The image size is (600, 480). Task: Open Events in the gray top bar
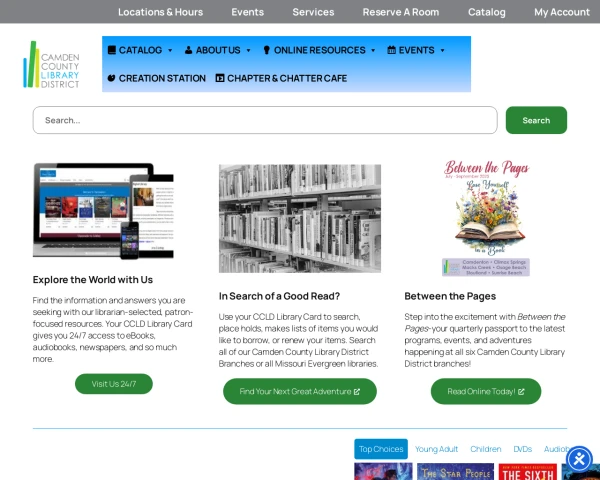[x=248, y=12]
